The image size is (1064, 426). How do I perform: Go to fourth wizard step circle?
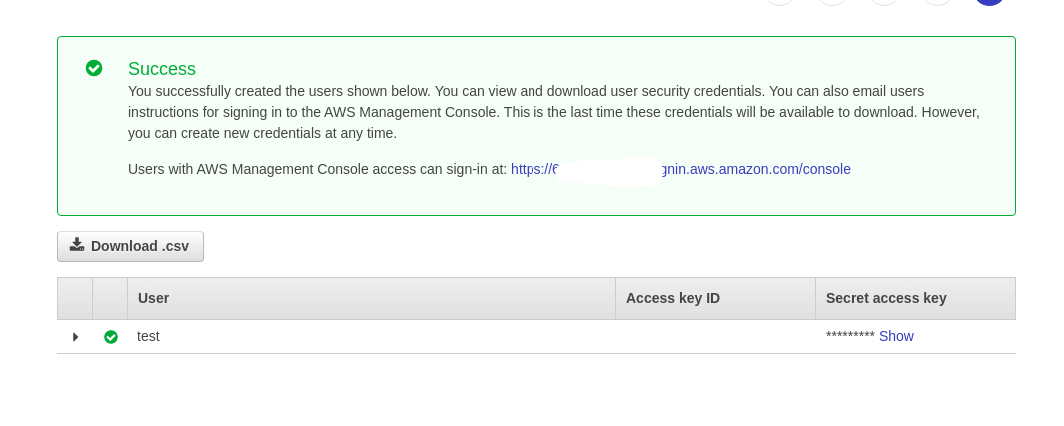(x=937, y=3)
